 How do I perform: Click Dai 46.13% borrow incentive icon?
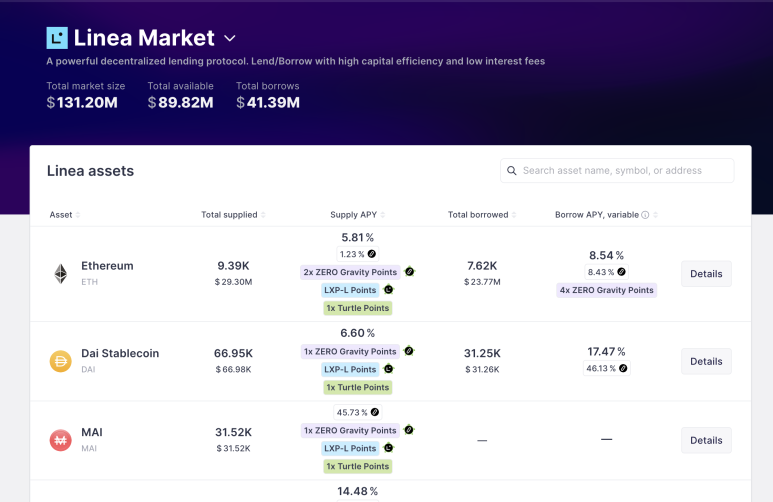[x=623, y=368]
